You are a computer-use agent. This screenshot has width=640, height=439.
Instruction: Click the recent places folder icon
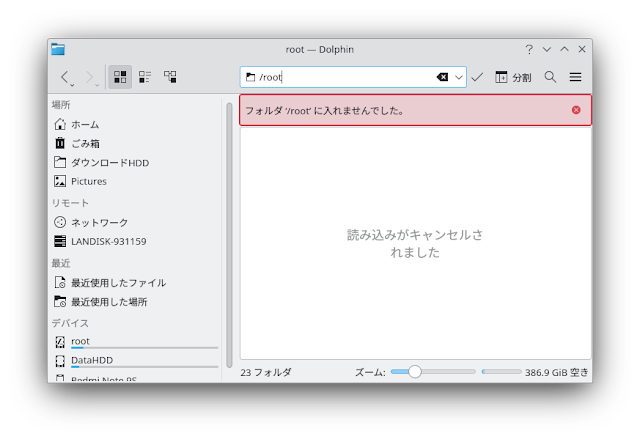[x=60, y=302]
